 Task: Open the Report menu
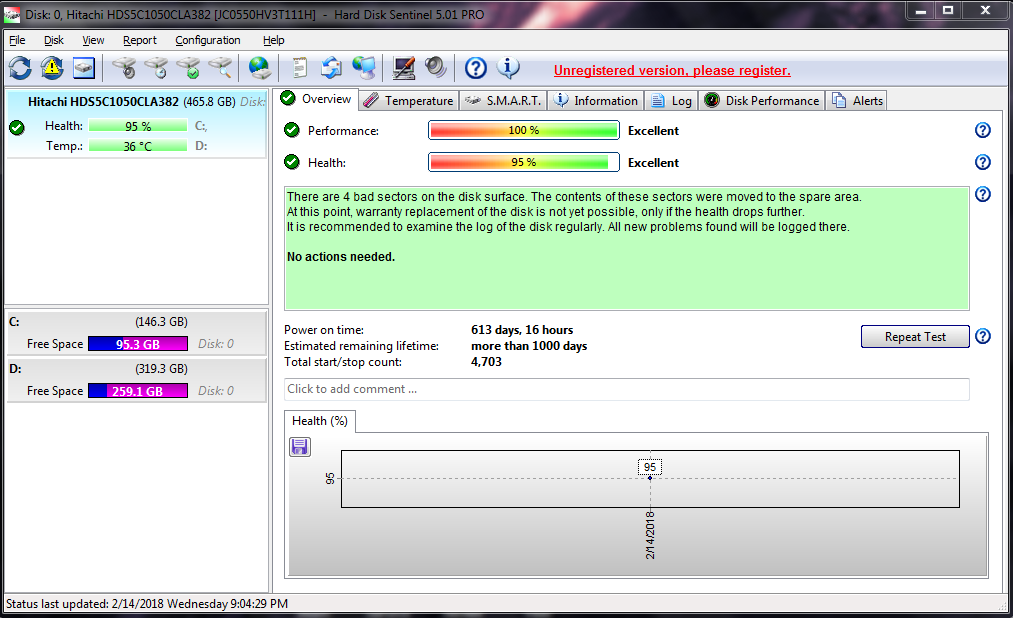140,40
